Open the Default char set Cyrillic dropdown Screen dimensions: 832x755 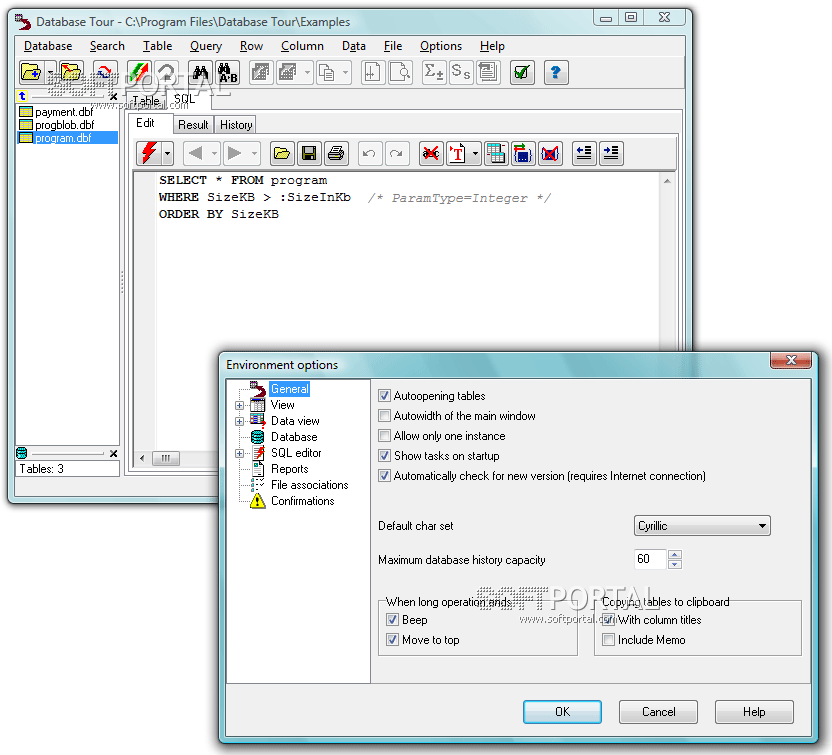[702, 526]
